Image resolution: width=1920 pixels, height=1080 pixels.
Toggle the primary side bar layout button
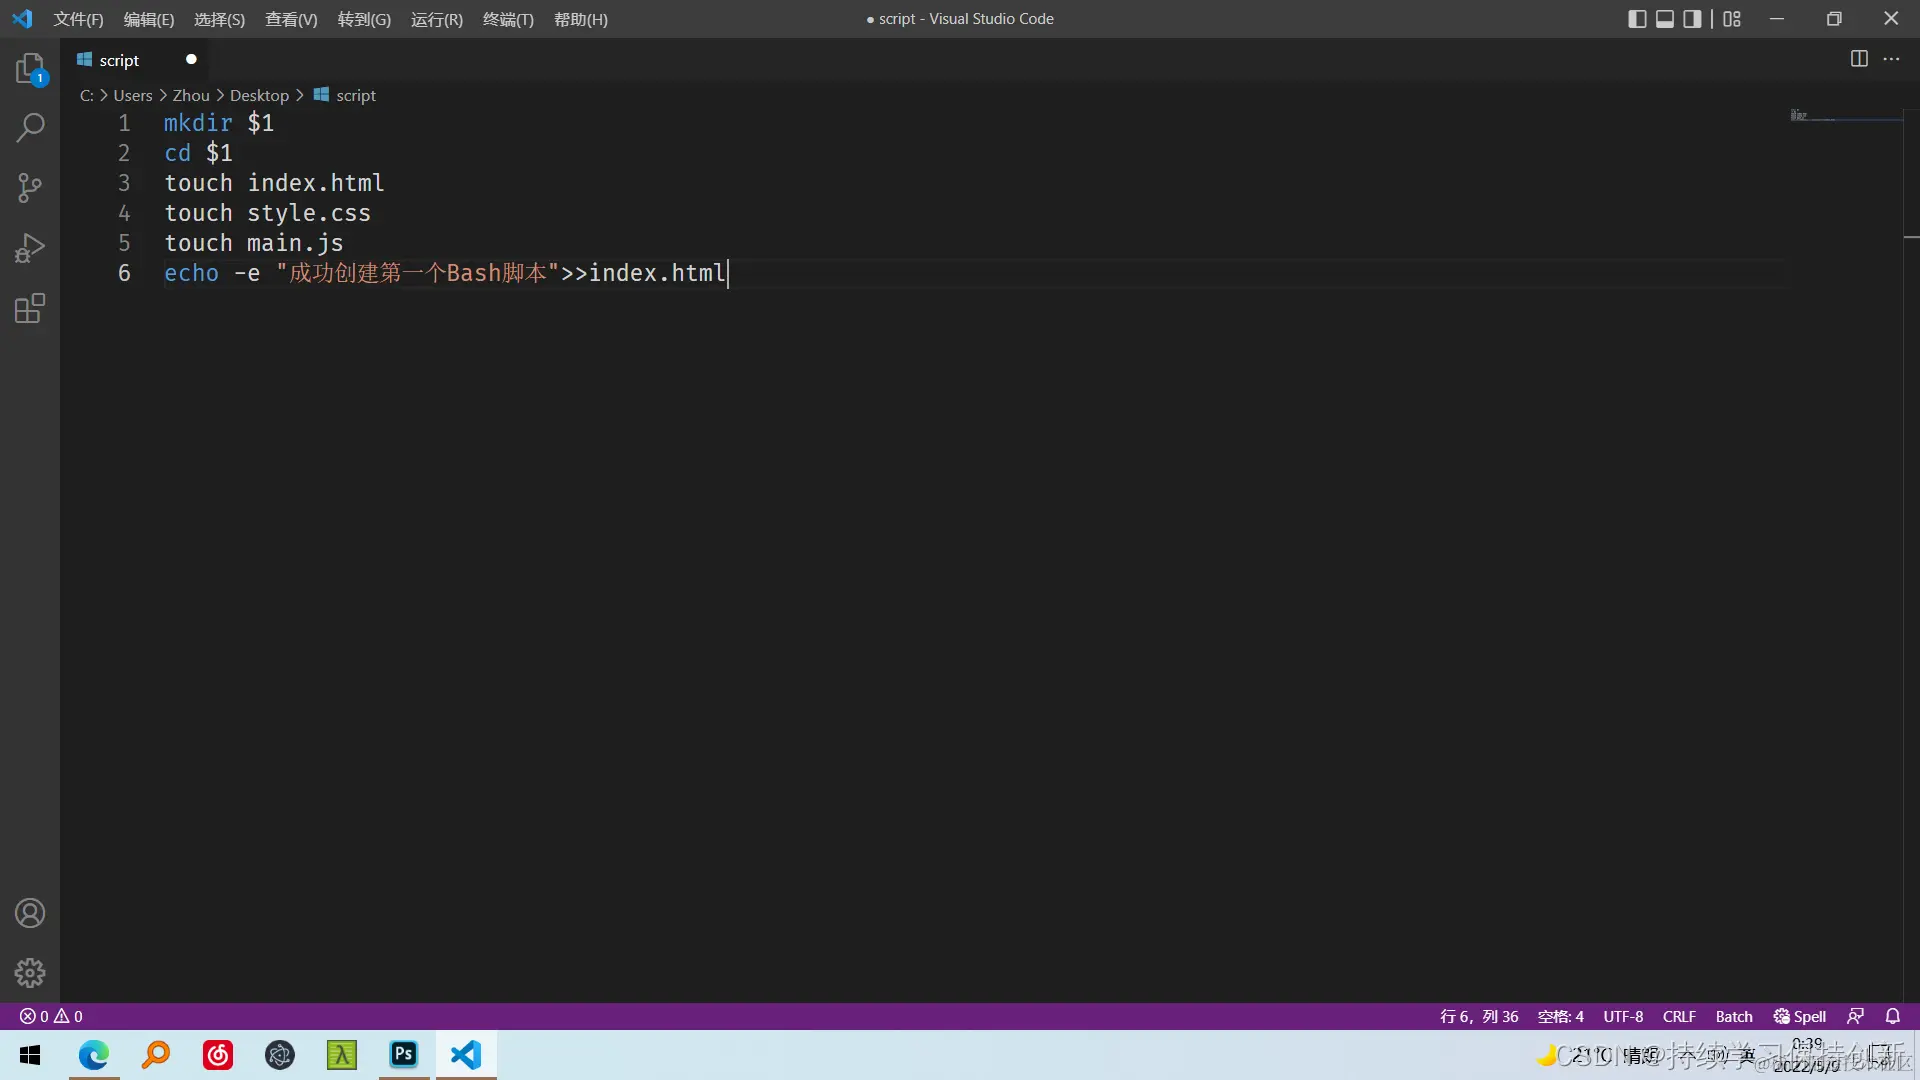1637,19
